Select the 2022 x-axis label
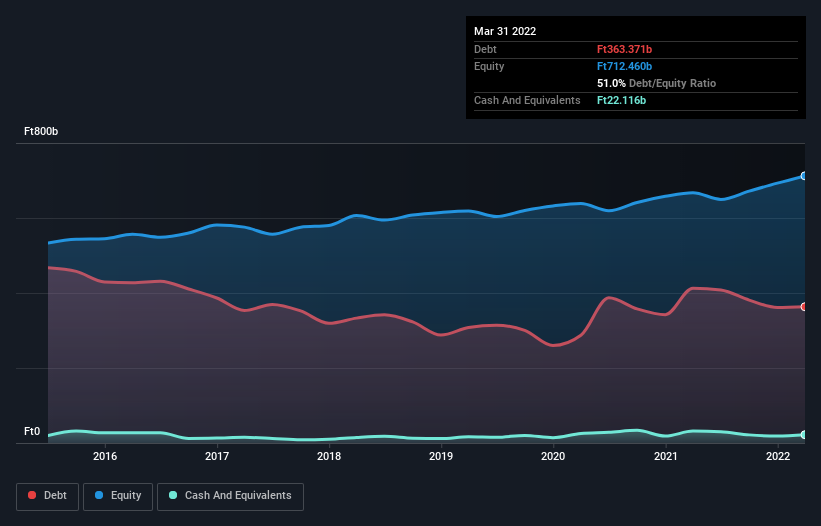The height and width of the screenshot is (526, 821). click(778, 456)
